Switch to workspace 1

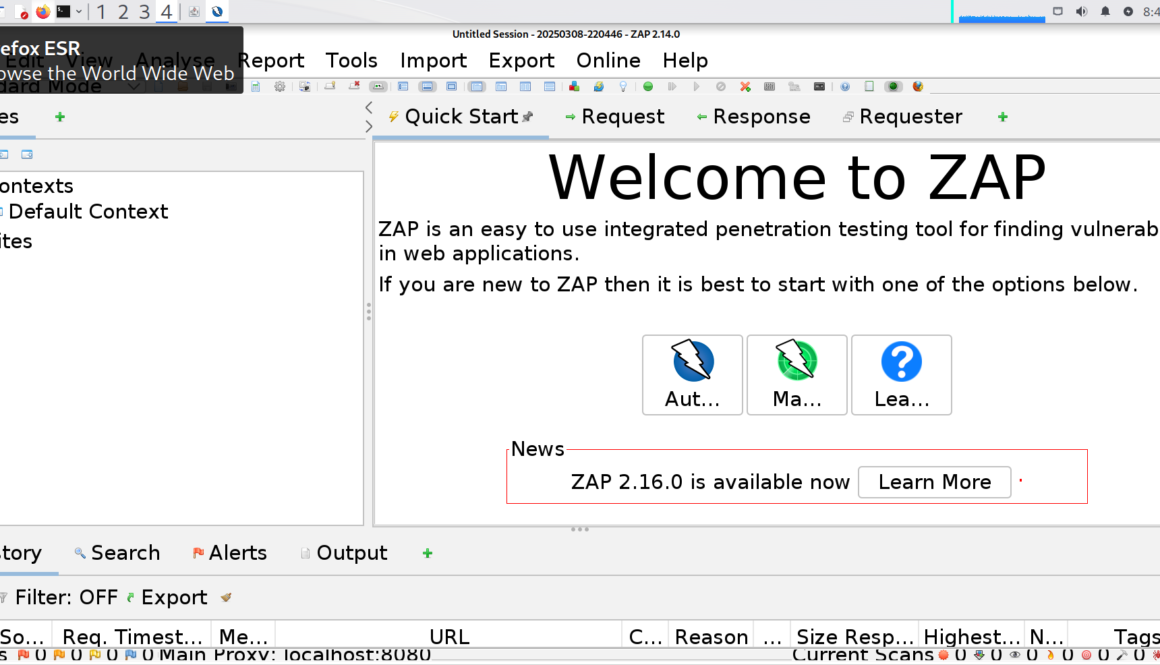coord(101,11)
